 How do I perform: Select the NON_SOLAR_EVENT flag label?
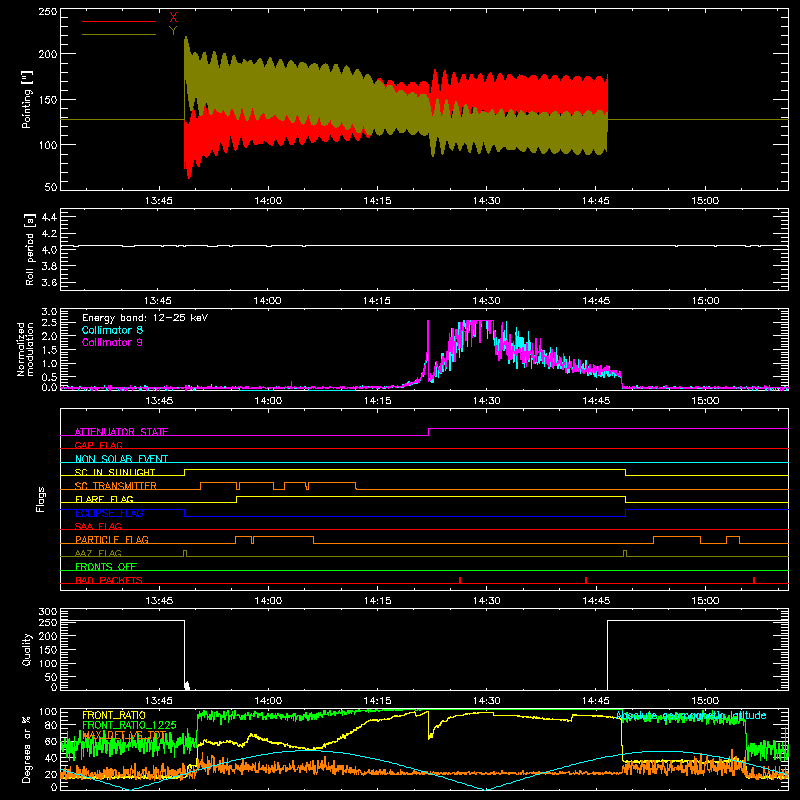click(121, 459)
